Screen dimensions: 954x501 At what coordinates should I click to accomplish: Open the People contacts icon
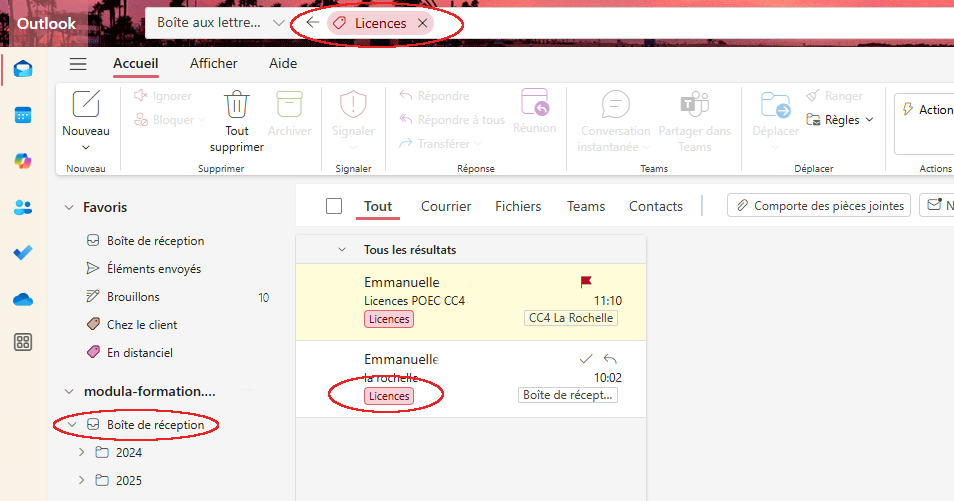[x=23, y=207]
